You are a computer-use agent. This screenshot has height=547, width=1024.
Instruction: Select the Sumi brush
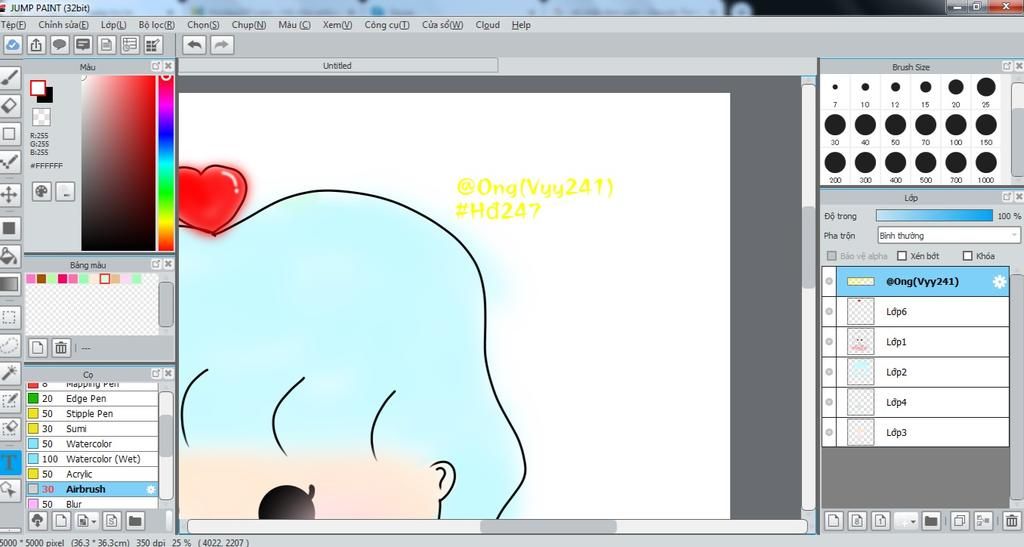click(x=92, y=429)
